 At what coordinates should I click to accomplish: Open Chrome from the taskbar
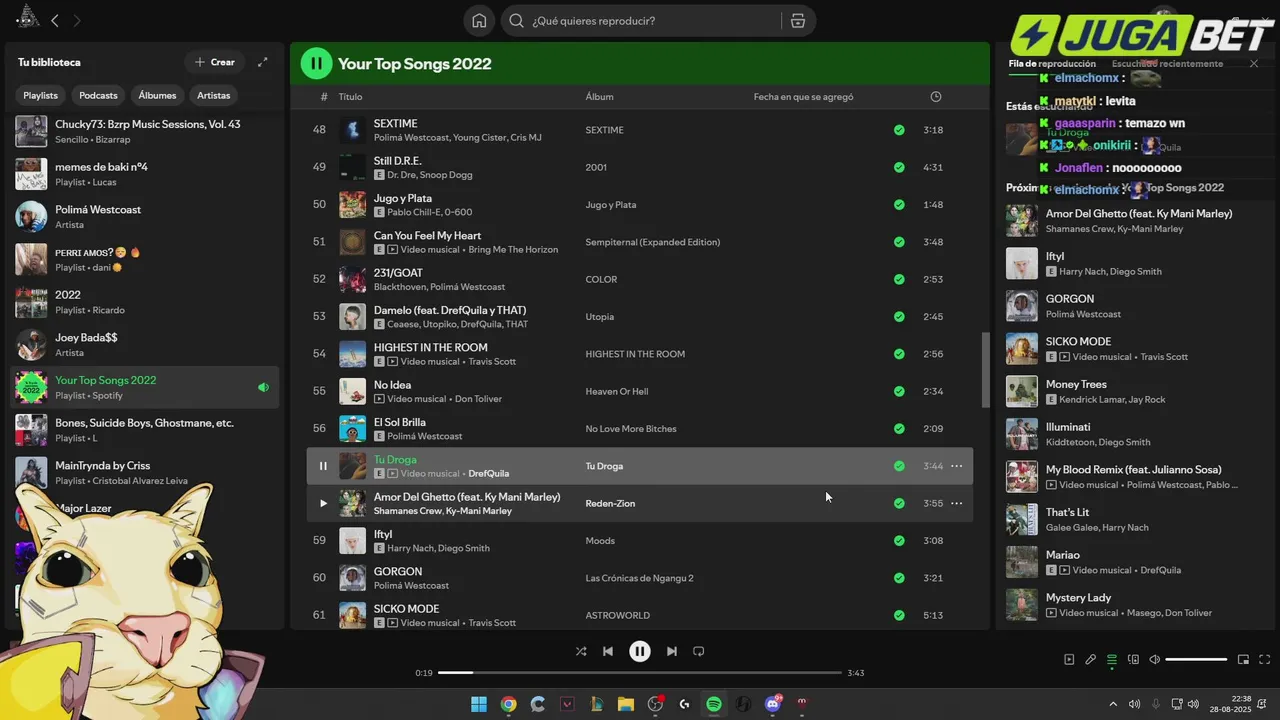click(x=508, y=704)
